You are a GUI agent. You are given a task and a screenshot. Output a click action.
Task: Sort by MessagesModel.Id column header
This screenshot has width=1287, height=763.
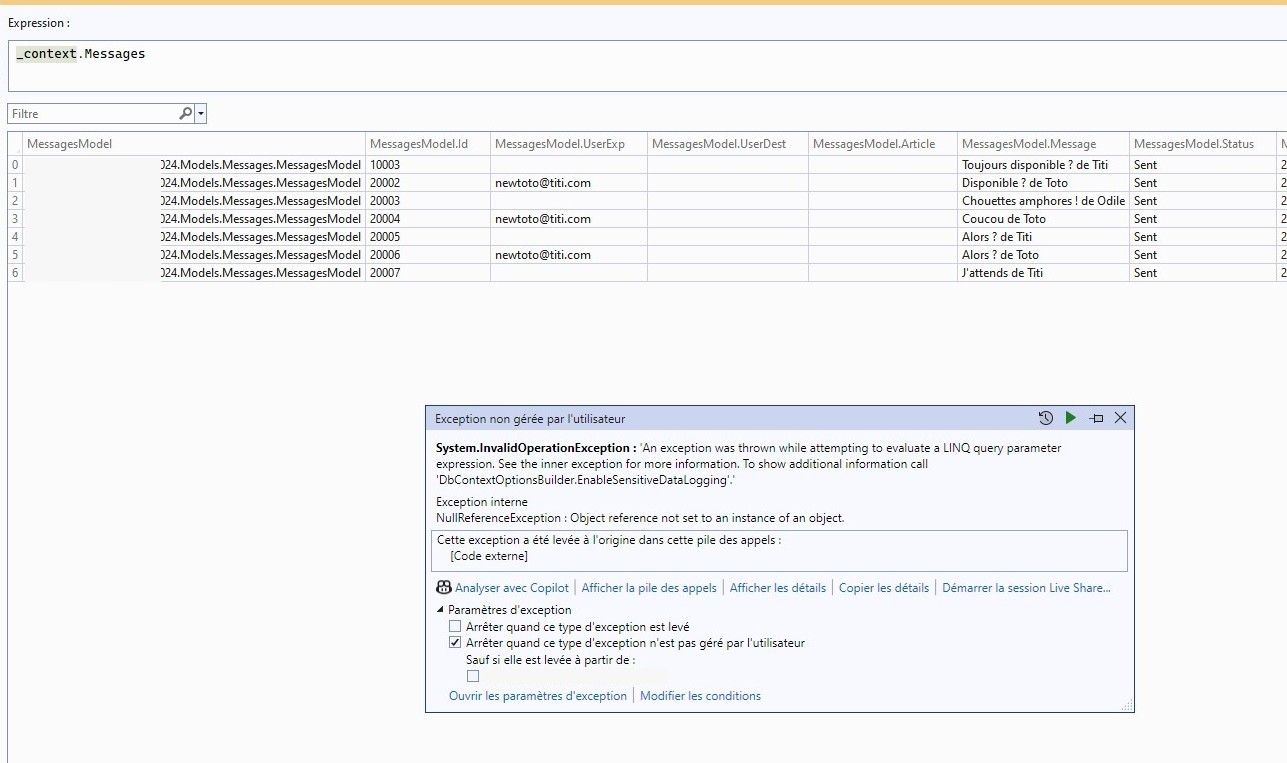[x=418, y=144]
